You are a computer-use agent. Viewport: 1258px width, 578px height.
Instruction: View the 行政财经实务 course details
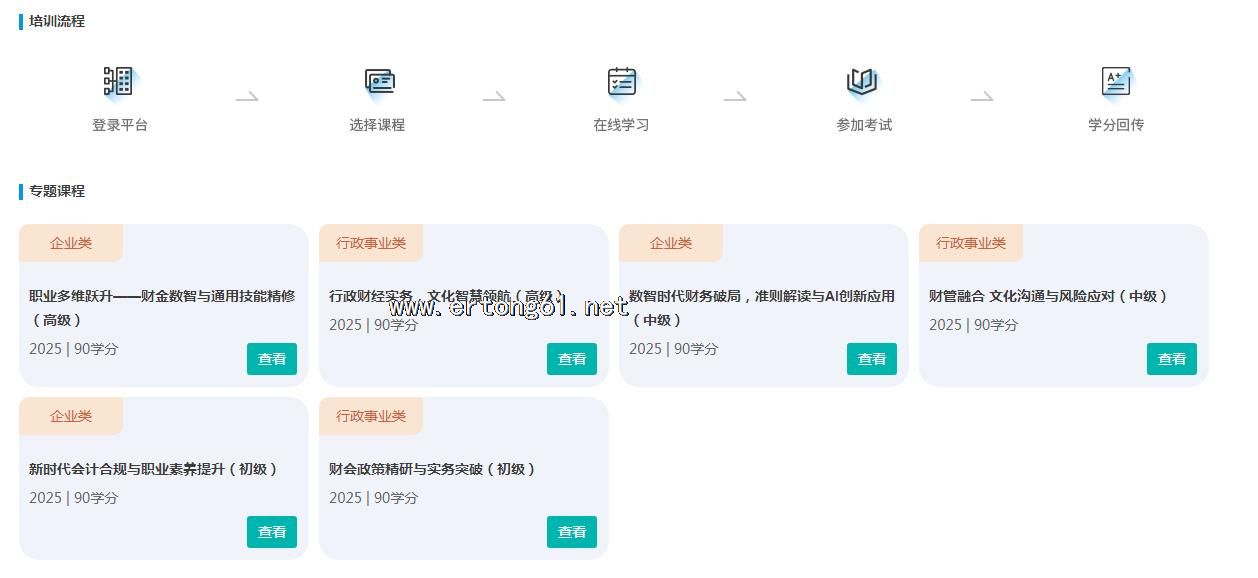(x=572, y=359)
